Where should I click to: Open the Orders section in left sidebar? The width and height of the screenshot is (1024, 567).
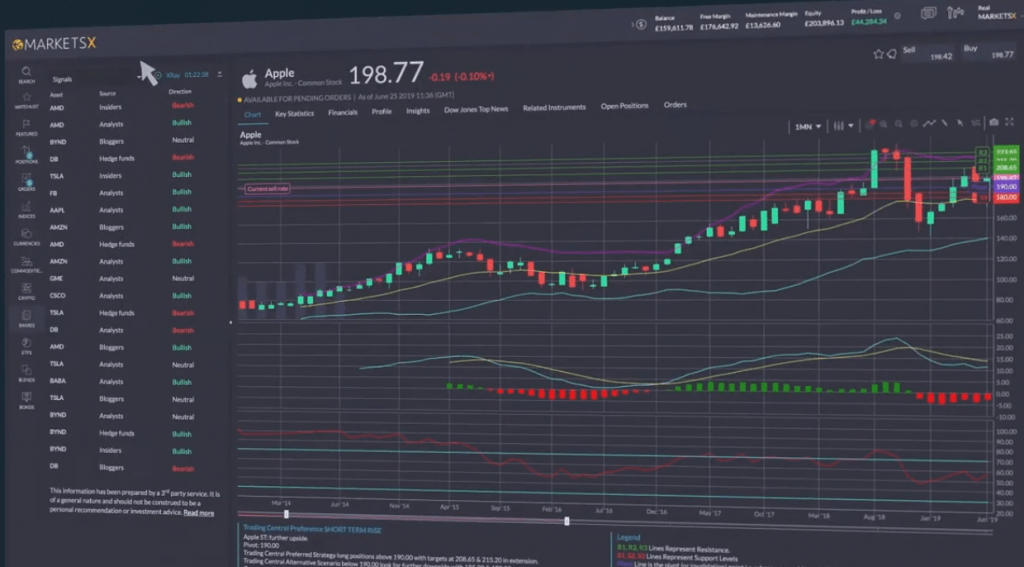[x=27, y=182]
